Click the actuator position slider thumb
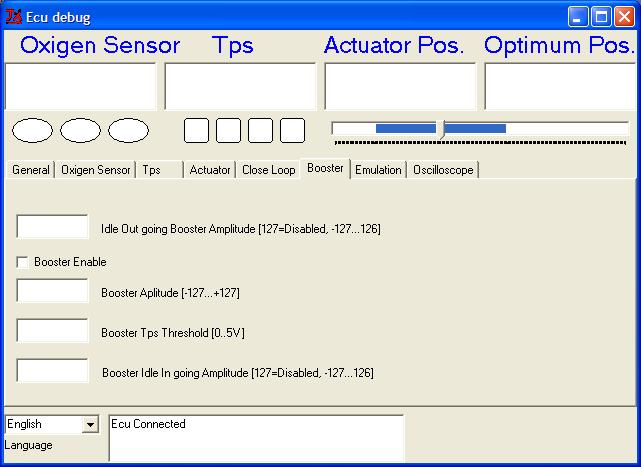The image size is (641, 467). pyautogui.click(x=442, y=129)
